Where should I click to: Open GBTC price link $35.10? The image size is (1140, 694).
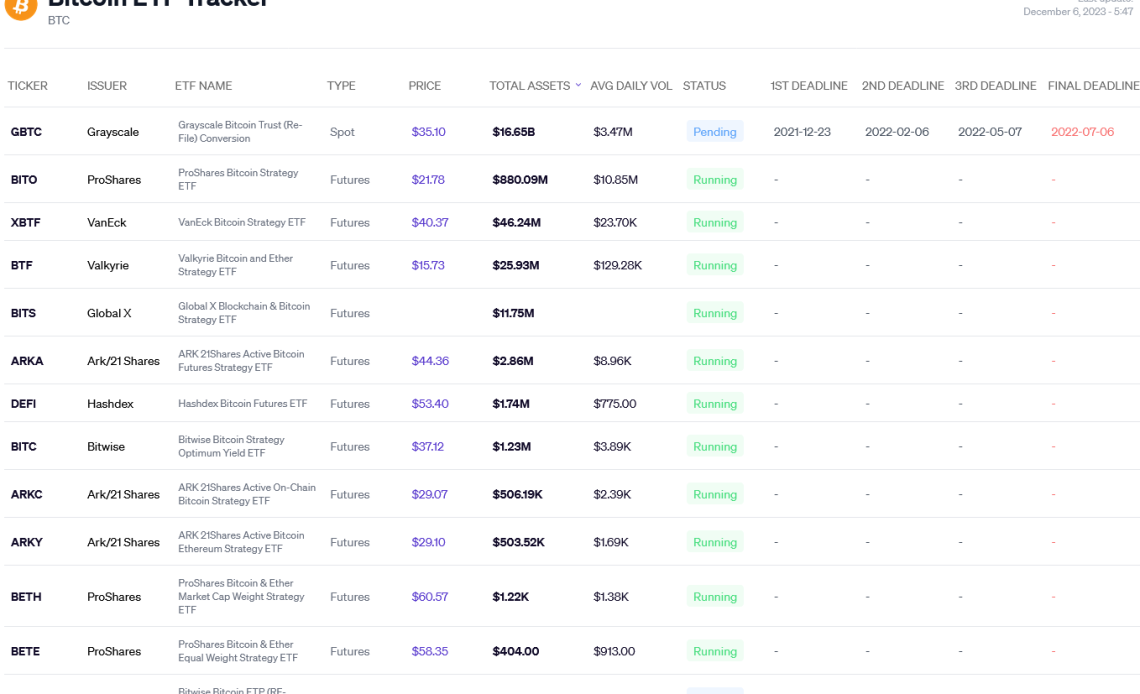428,132
